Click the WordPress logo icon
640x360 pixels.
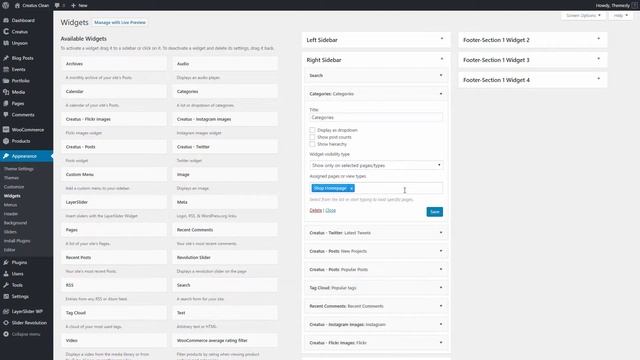tap(6, 5)
